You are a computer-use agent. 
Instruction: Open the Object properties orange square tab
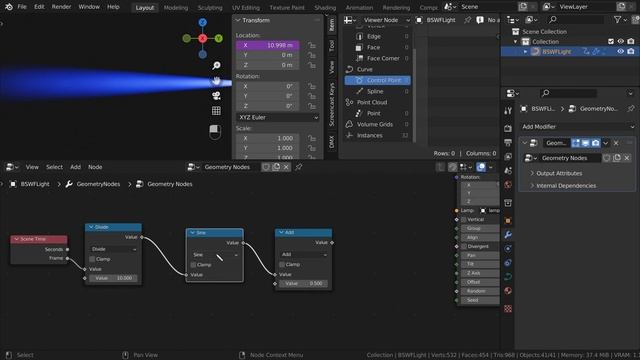(508, 221)
